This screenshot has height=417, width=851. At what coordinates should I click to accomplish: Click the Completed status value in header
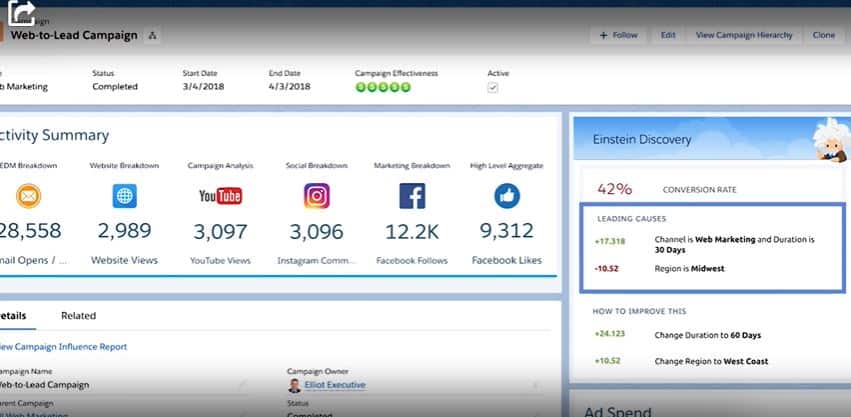coord(115,87)
